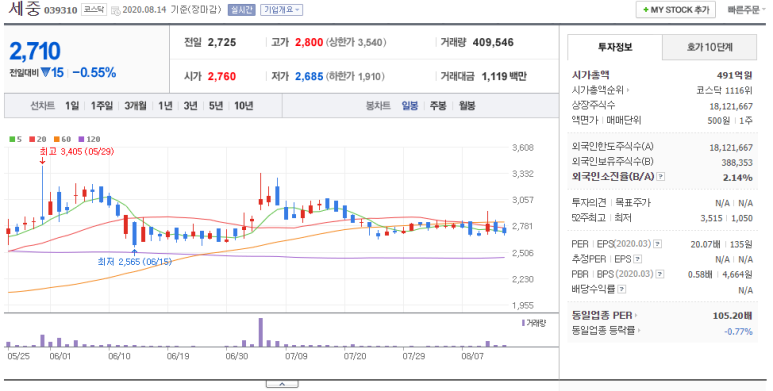
Task: Click the purple 120-day moving average legend
Action: coord(89,139)
